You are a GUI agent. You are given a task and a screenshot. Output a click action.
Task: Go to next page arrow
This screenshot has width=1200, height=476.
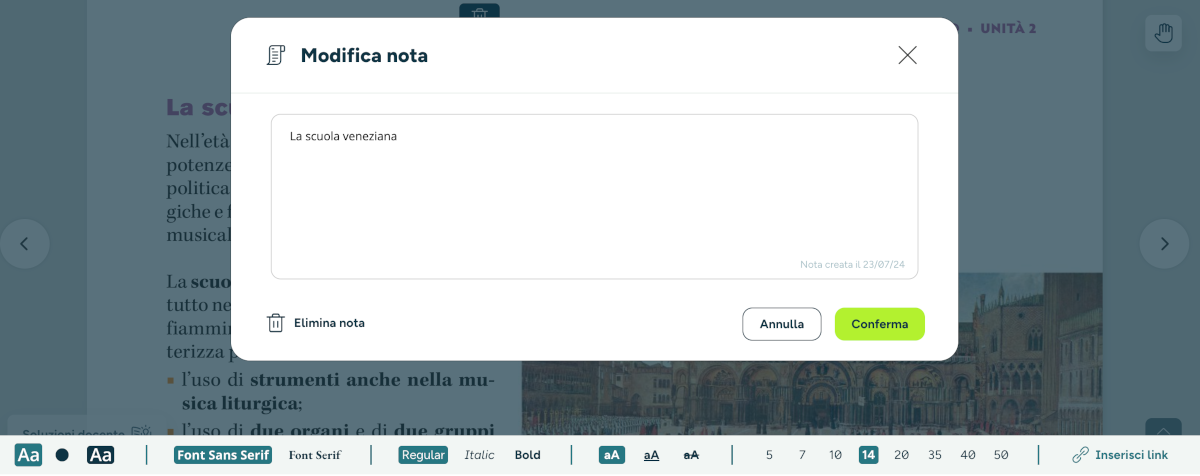(x=1164, y=243)
